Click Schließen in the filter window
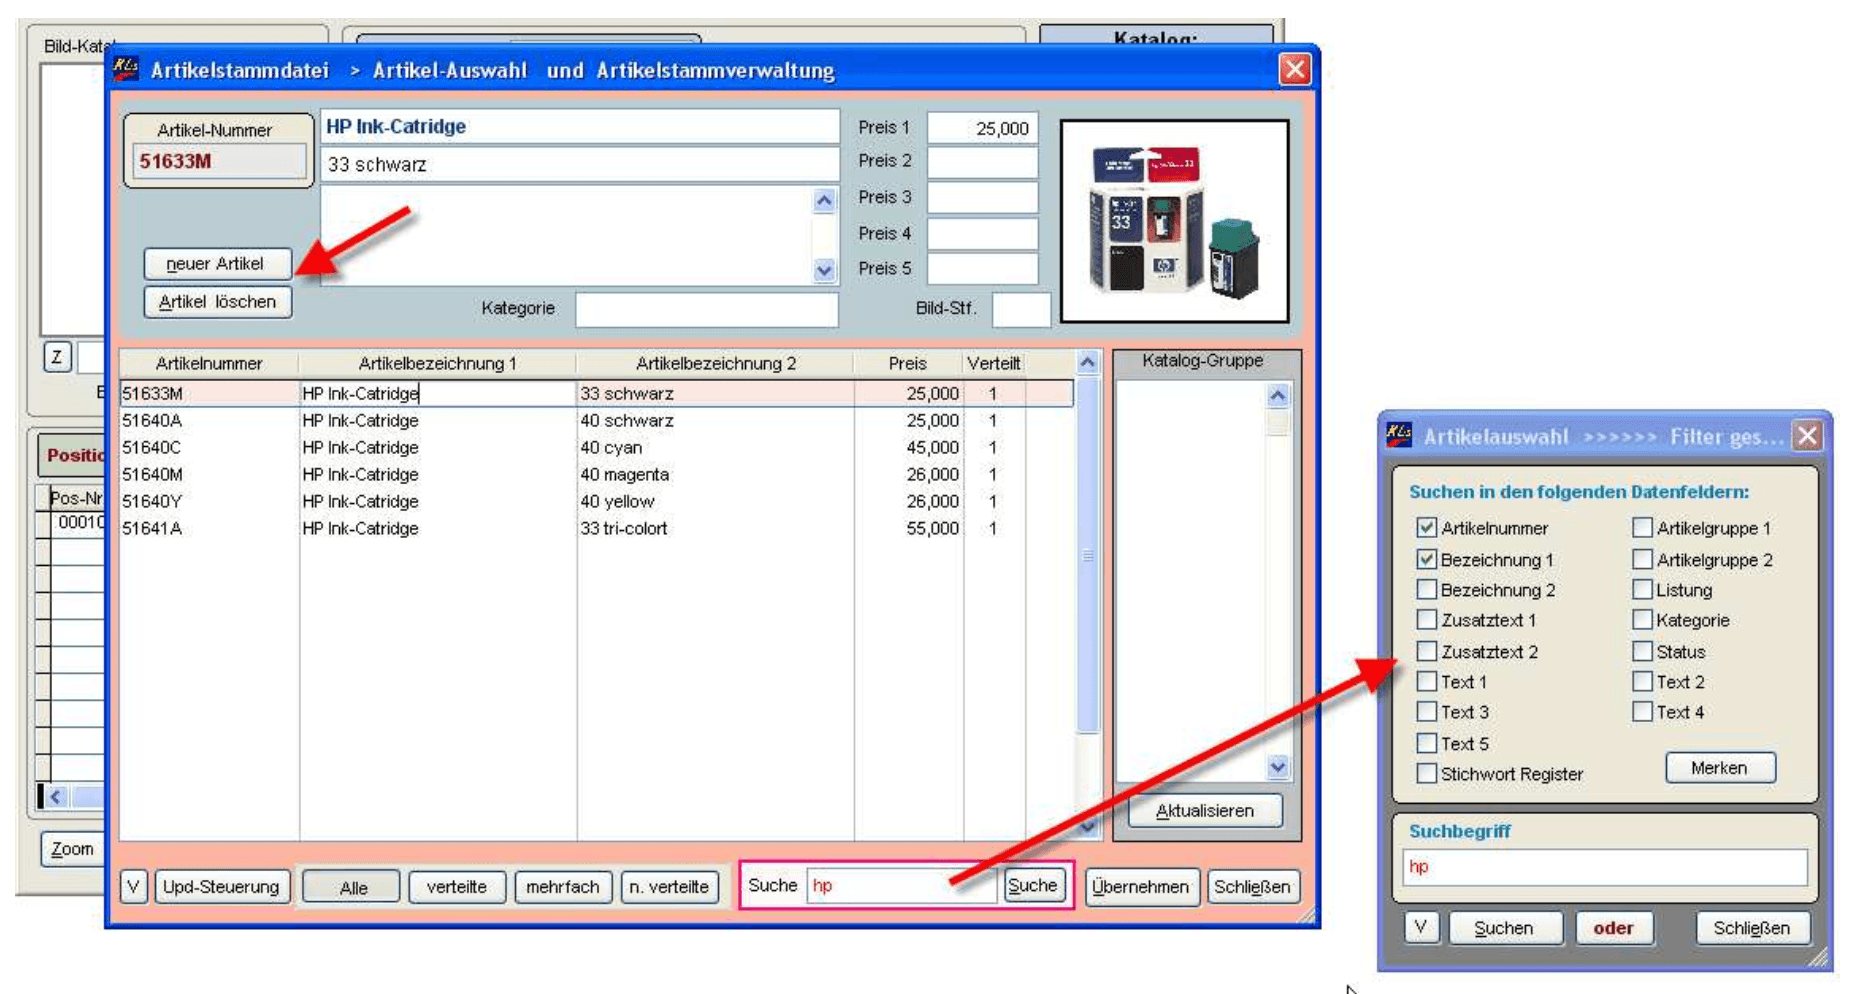 [1752, 928]
